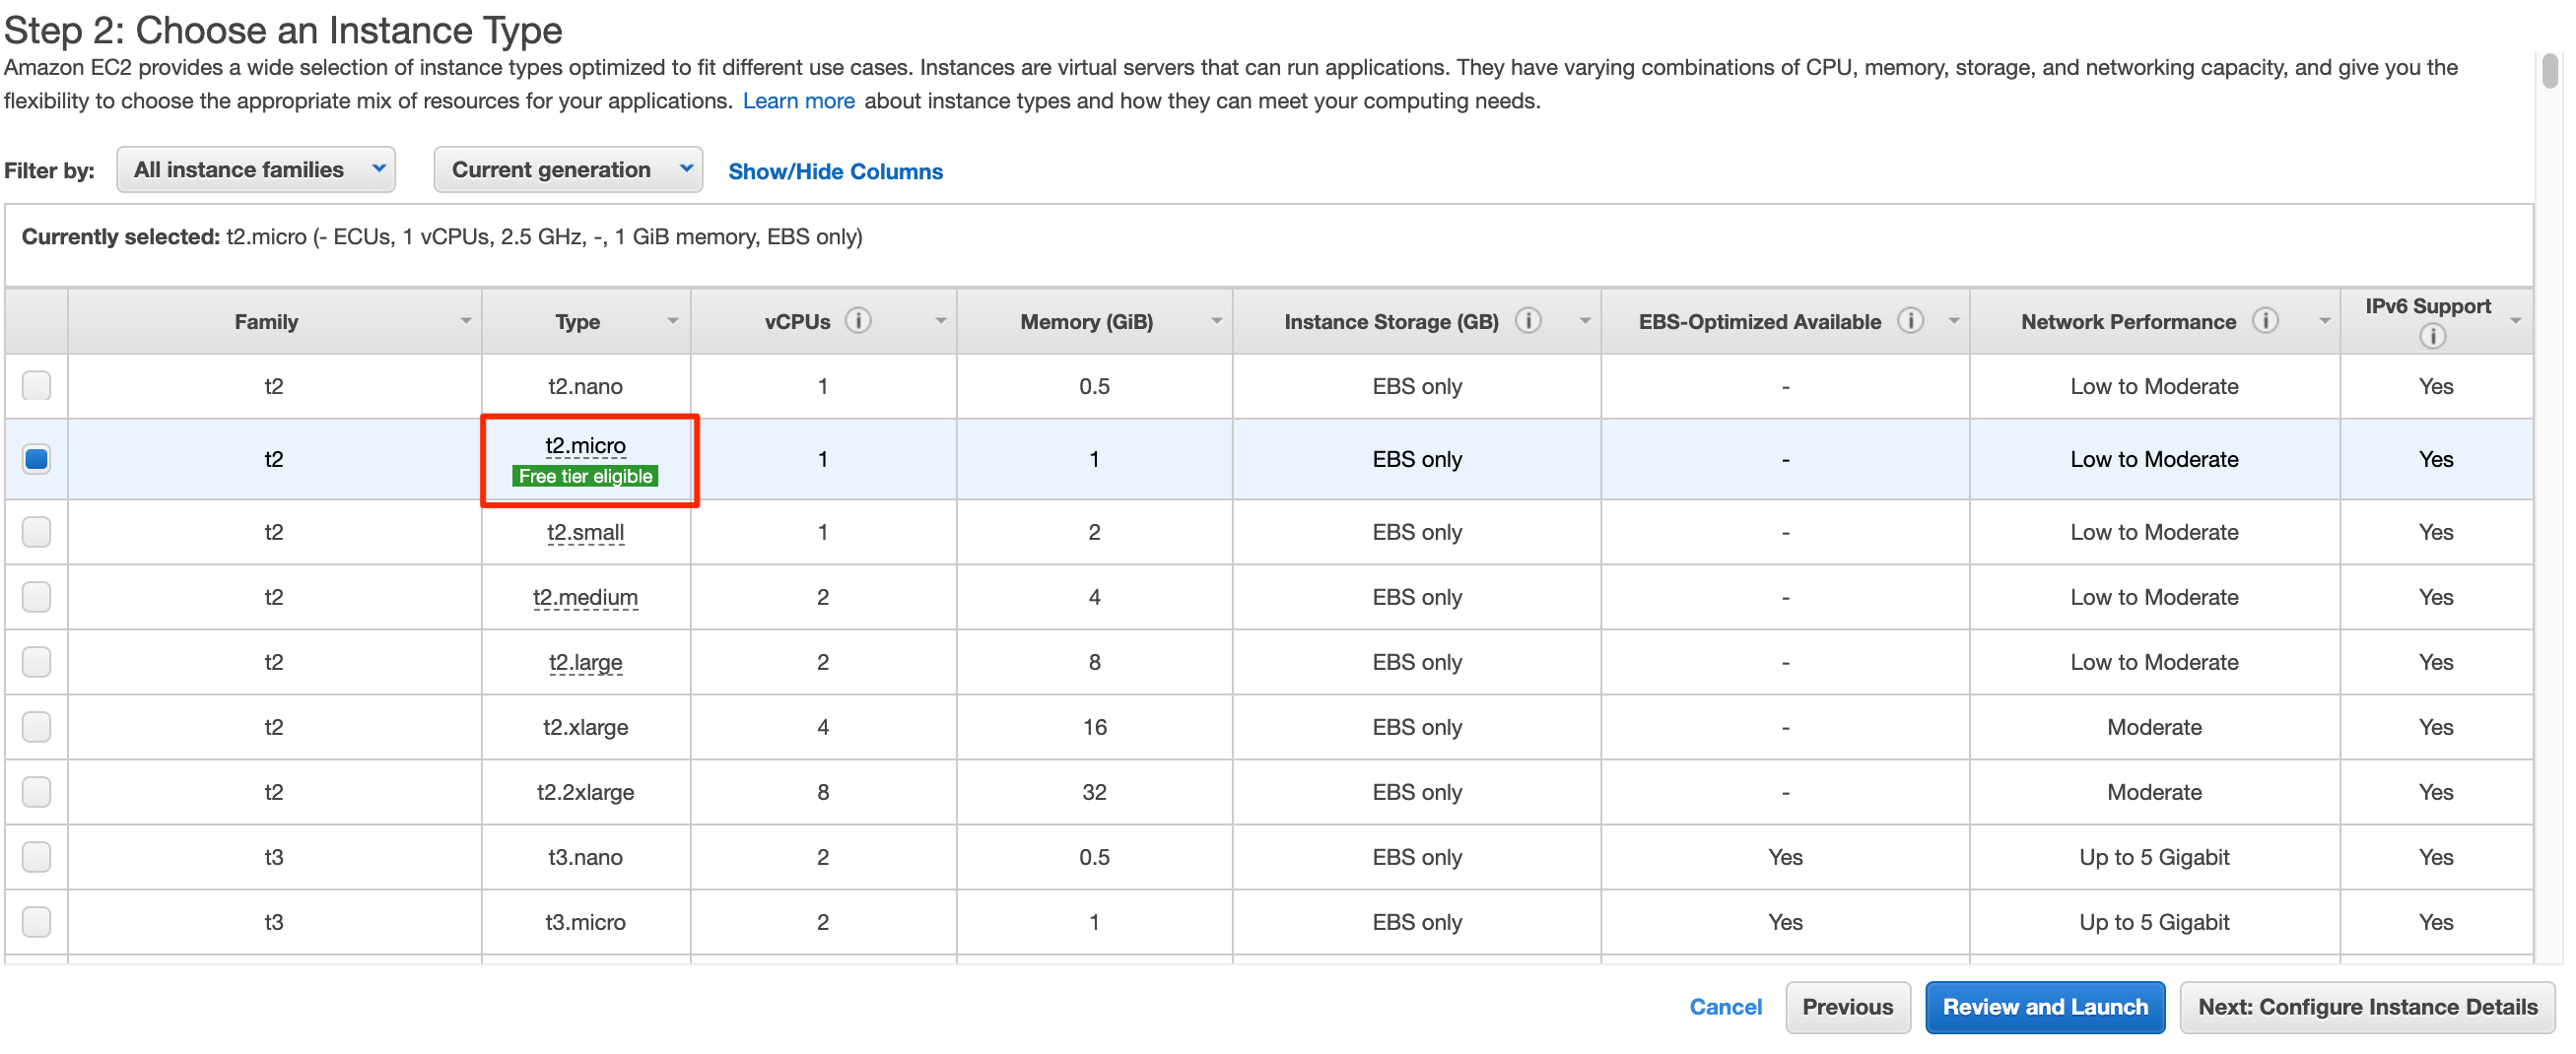Open the Current generation filter dropdown
The height and width of the screenshot is (1054, 2576).
click(x=568, y=170)
